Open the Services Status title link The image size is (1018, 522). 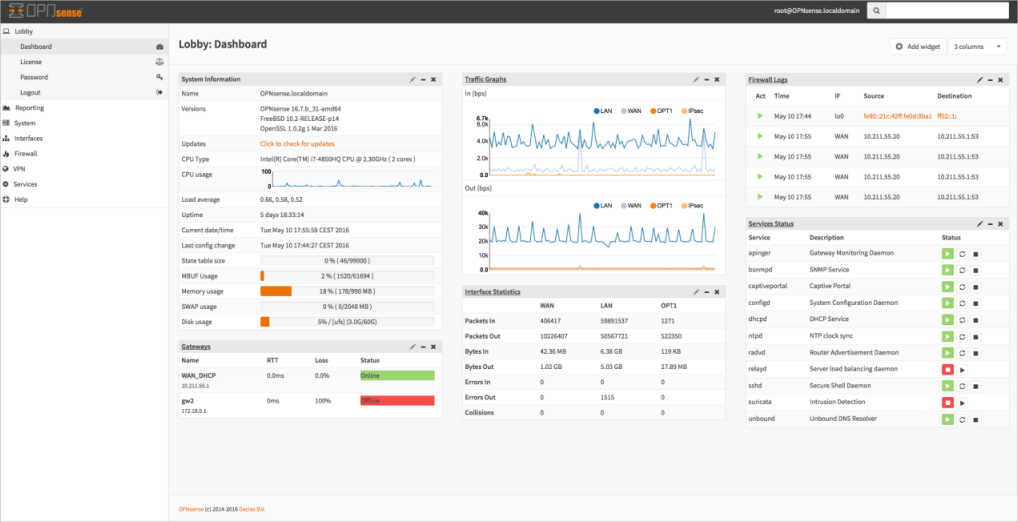771,223
